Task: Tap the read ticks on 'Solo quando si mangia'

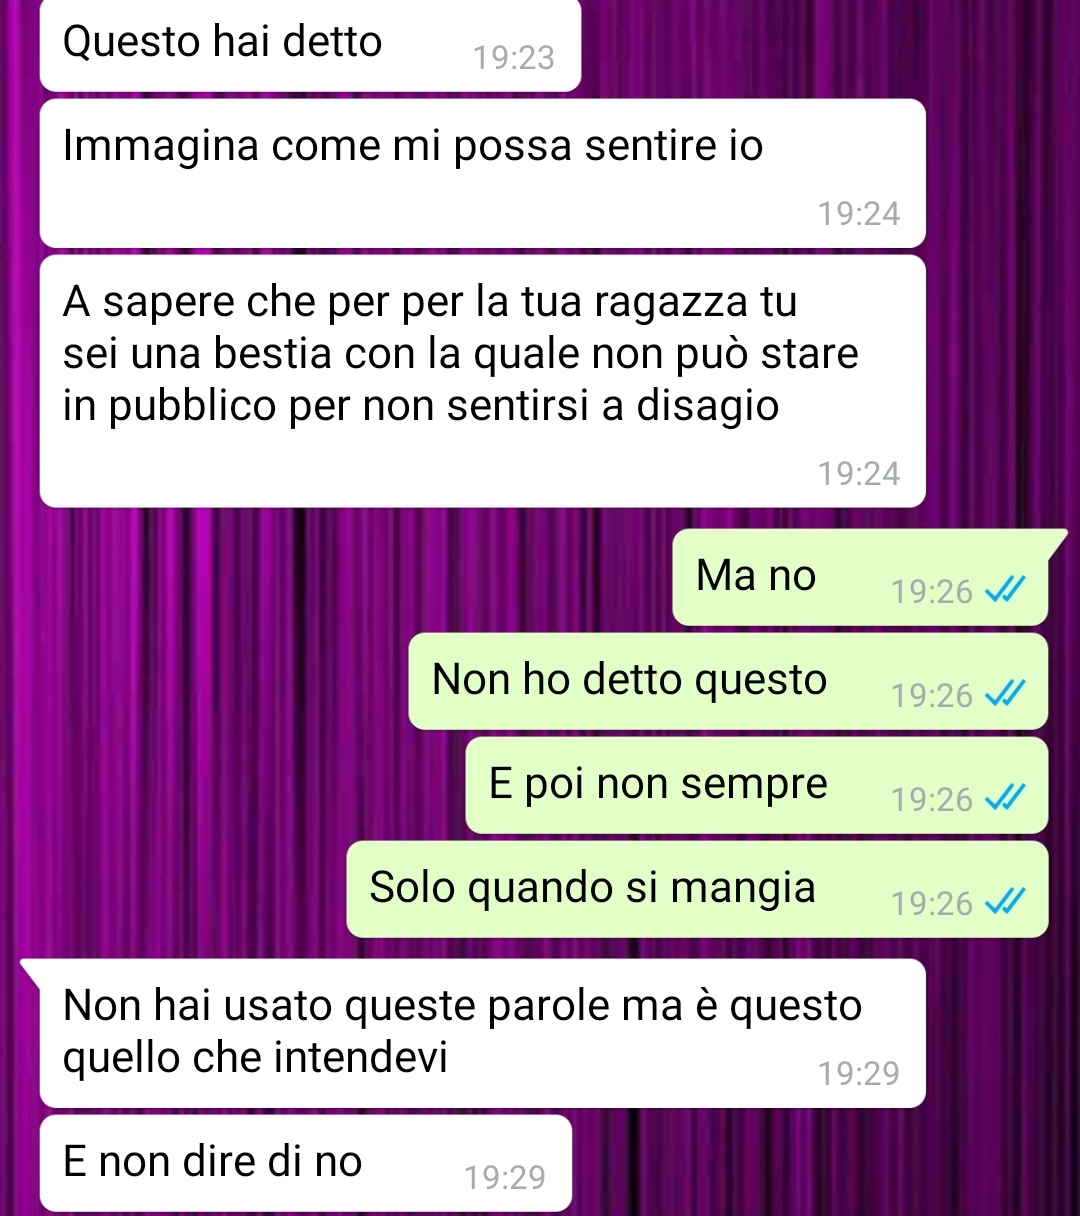Action: pos(1004,904)
